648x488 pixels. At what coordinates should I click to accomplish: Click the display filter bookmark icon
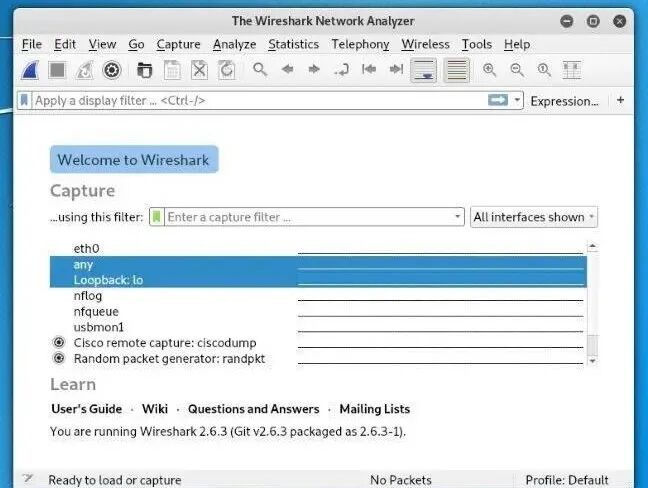click(24, 100)
